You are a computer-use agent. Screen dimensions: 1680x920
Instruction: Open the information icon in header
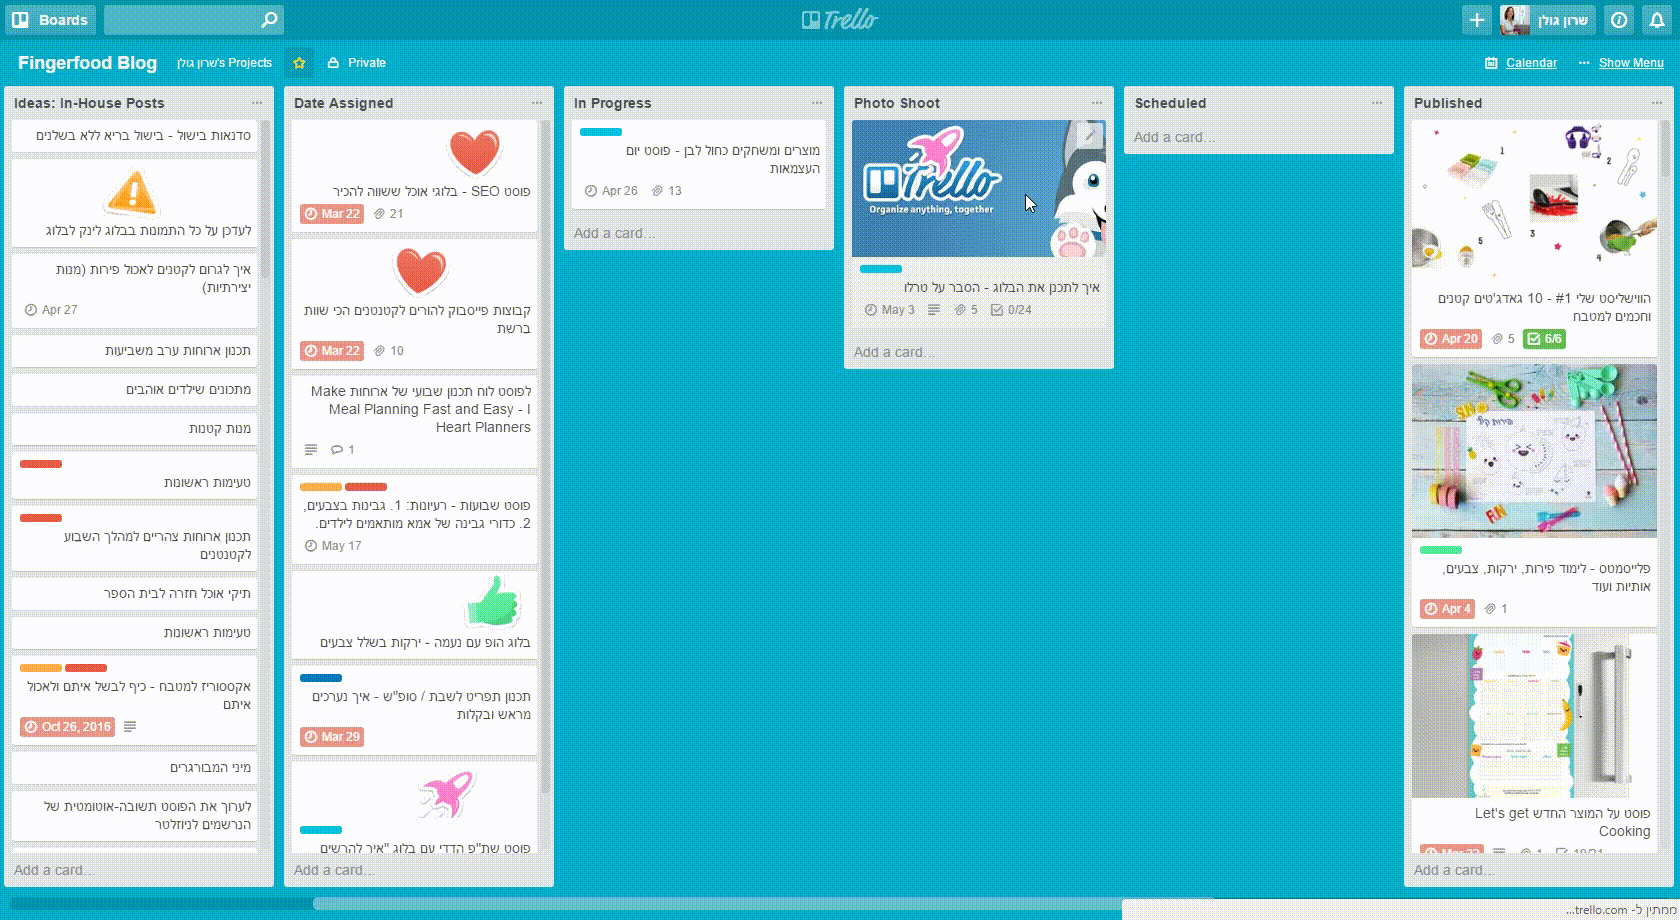pos(1619,20)
